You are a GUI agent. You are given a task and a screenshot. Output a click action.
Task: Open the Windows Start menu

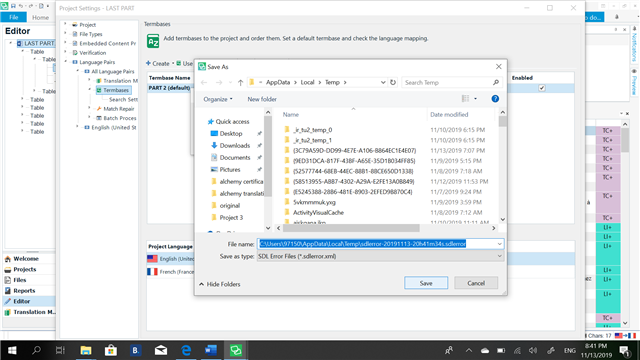tap(12, 350)
